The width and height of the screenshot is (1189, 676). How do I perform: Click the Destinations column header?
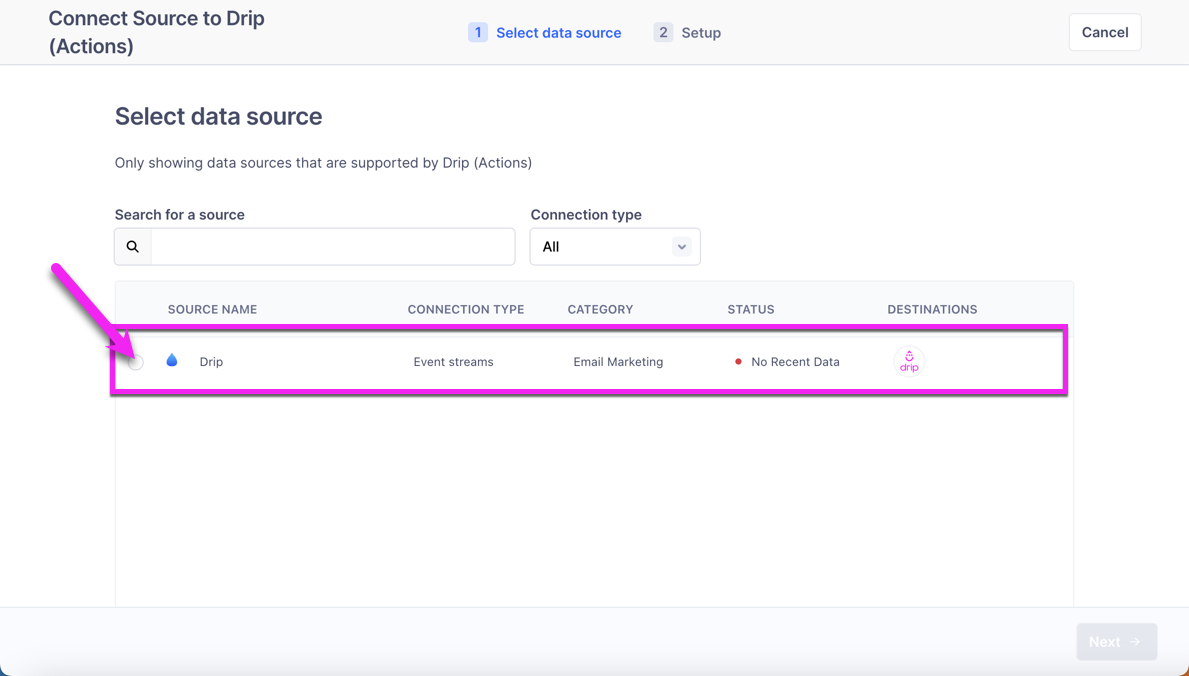(932, 310)
